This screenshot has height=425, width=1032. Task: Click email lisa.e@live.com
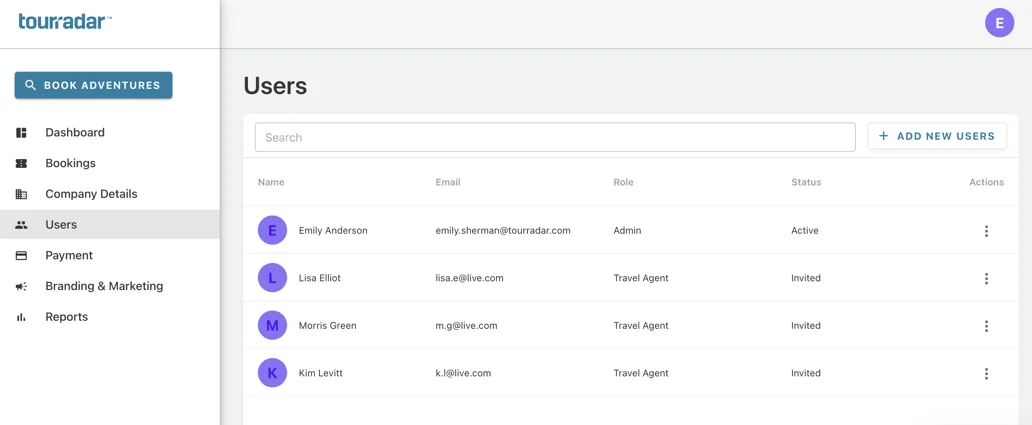point(469,278)
